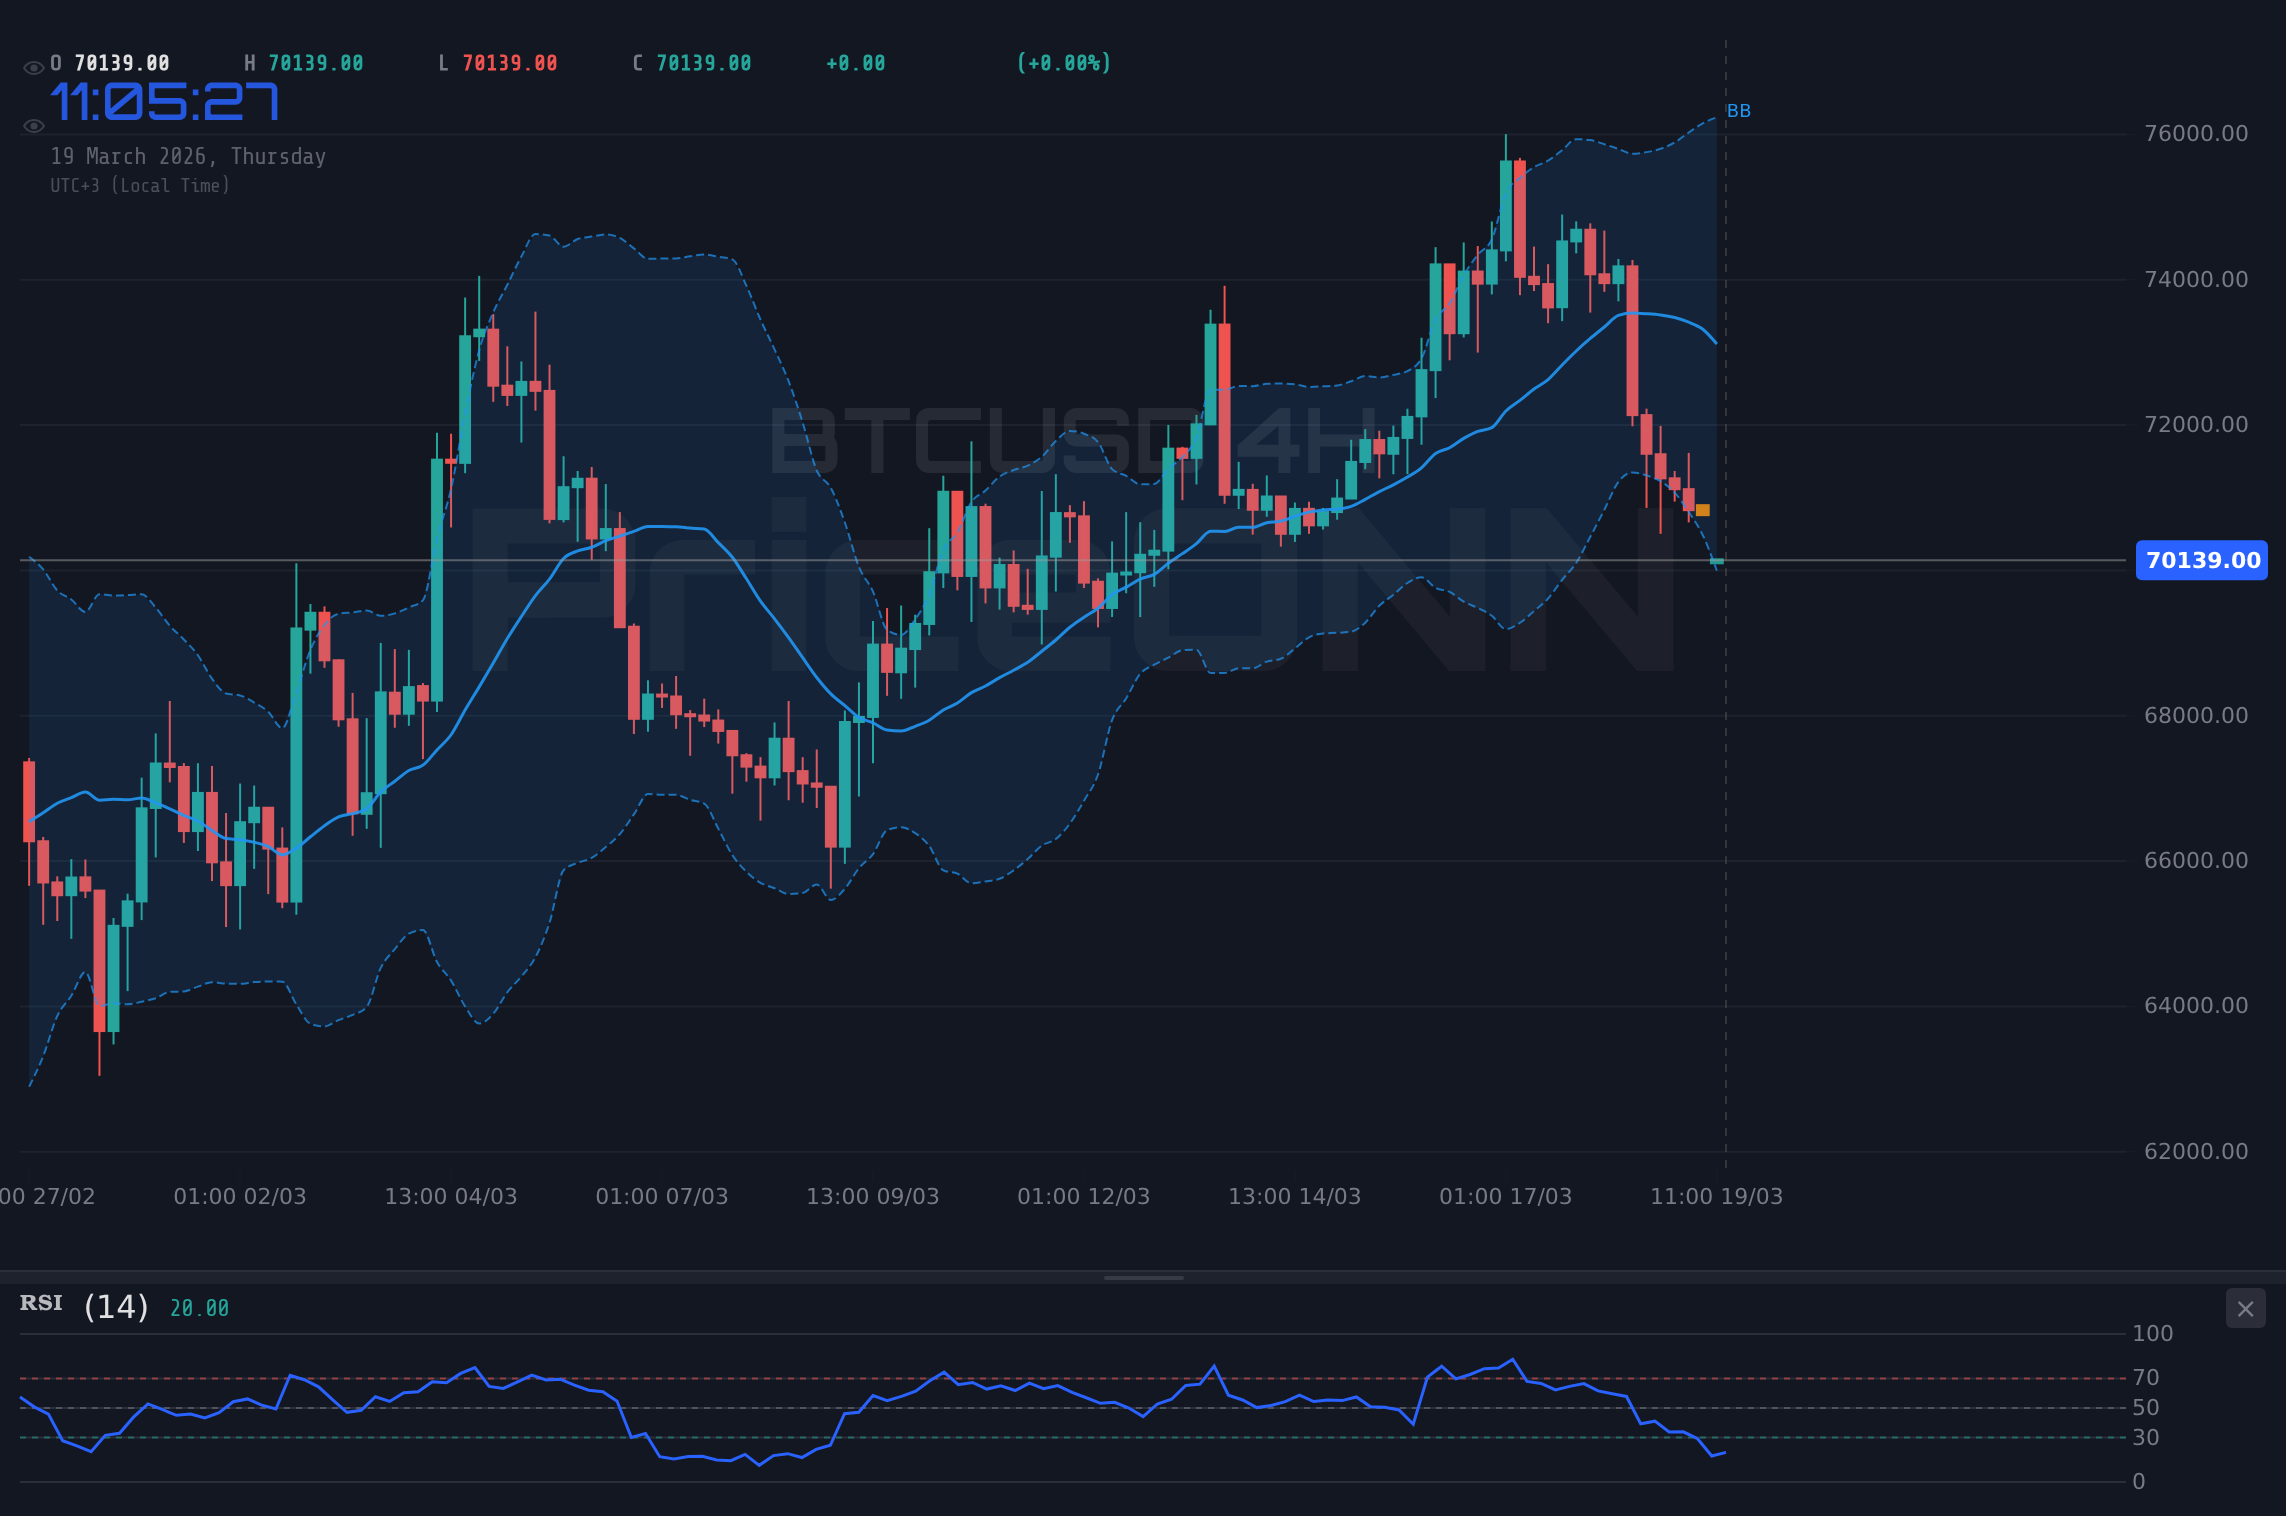Click the countdown timer 11:05:27
This screenshot has height=1516, width=2286.
click(165, 100)
